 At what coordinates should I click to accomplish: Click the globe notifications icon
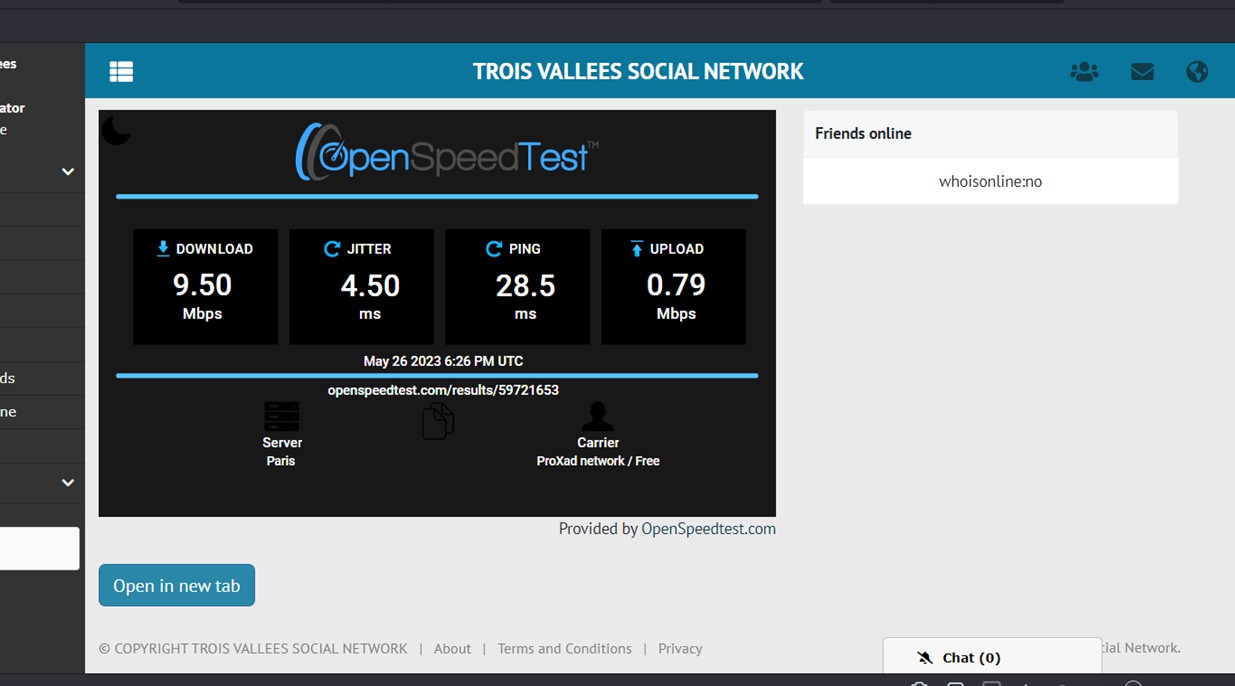[1197, 71]
